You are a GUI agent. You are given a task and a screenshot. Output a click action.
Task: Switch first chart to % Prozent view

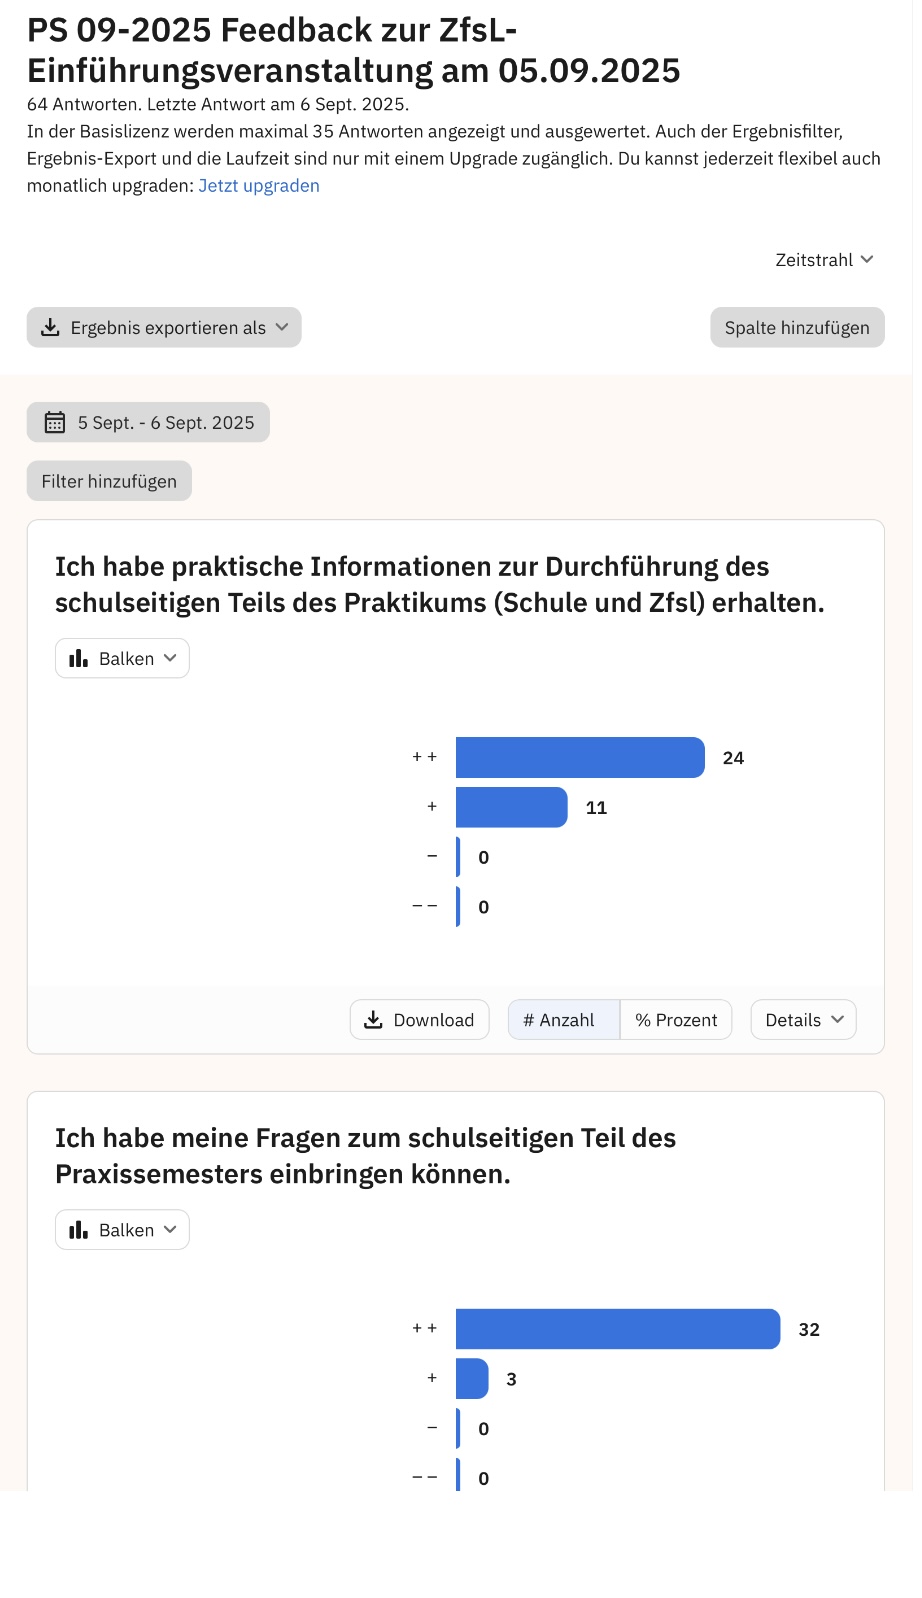(x=676, y=1020)
